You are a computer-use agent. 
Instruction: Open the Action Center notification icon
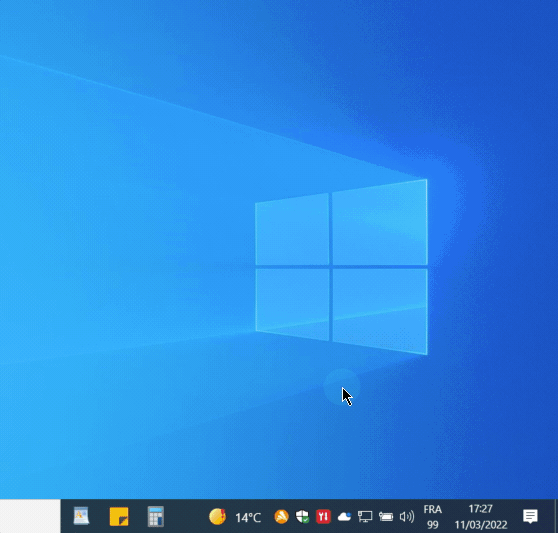pos(530,517)
